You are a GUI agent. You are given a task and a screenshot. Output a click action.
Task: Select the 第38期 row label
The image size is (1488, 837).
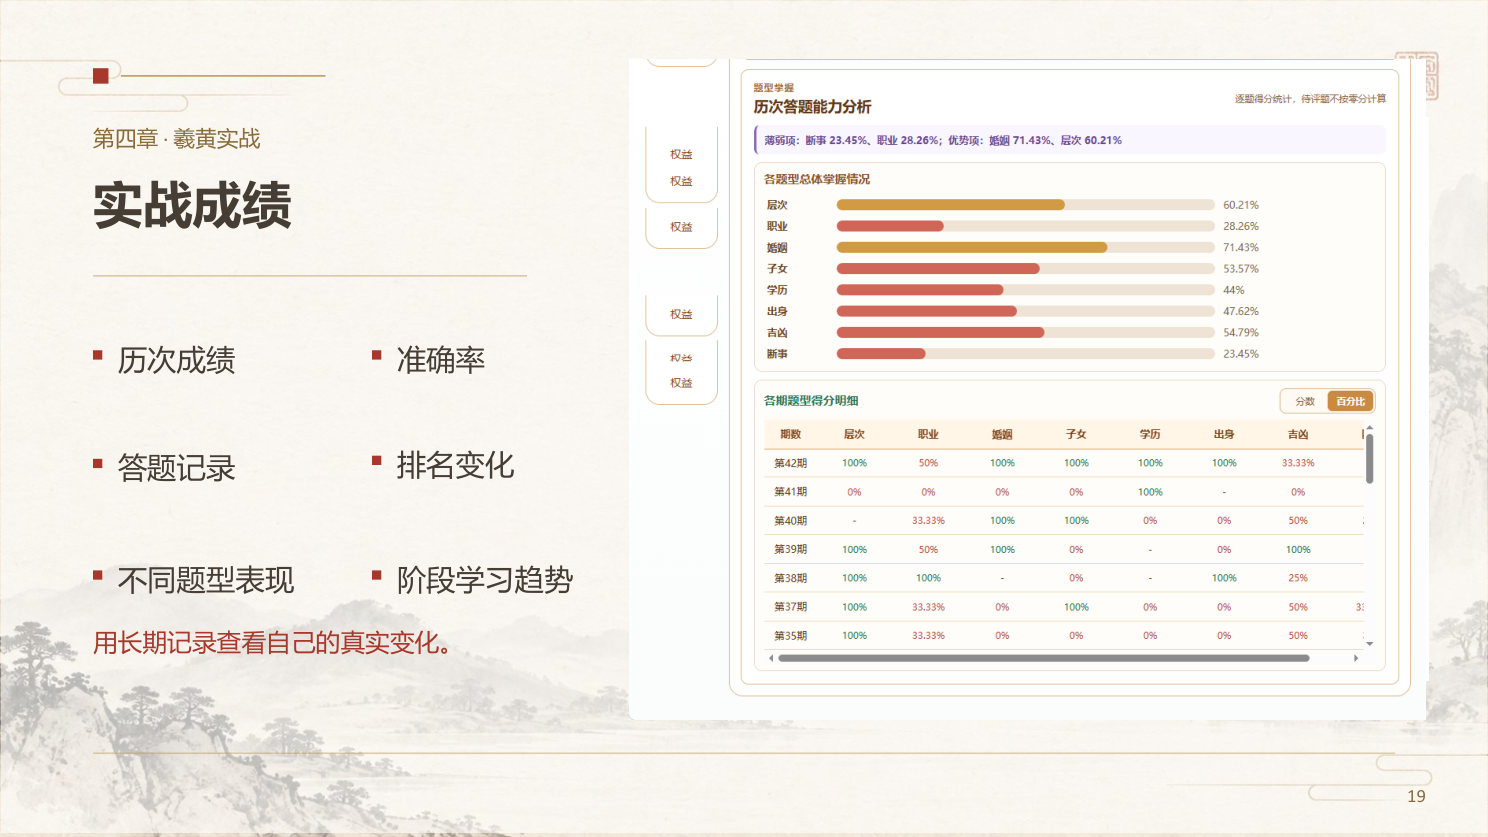790,578
